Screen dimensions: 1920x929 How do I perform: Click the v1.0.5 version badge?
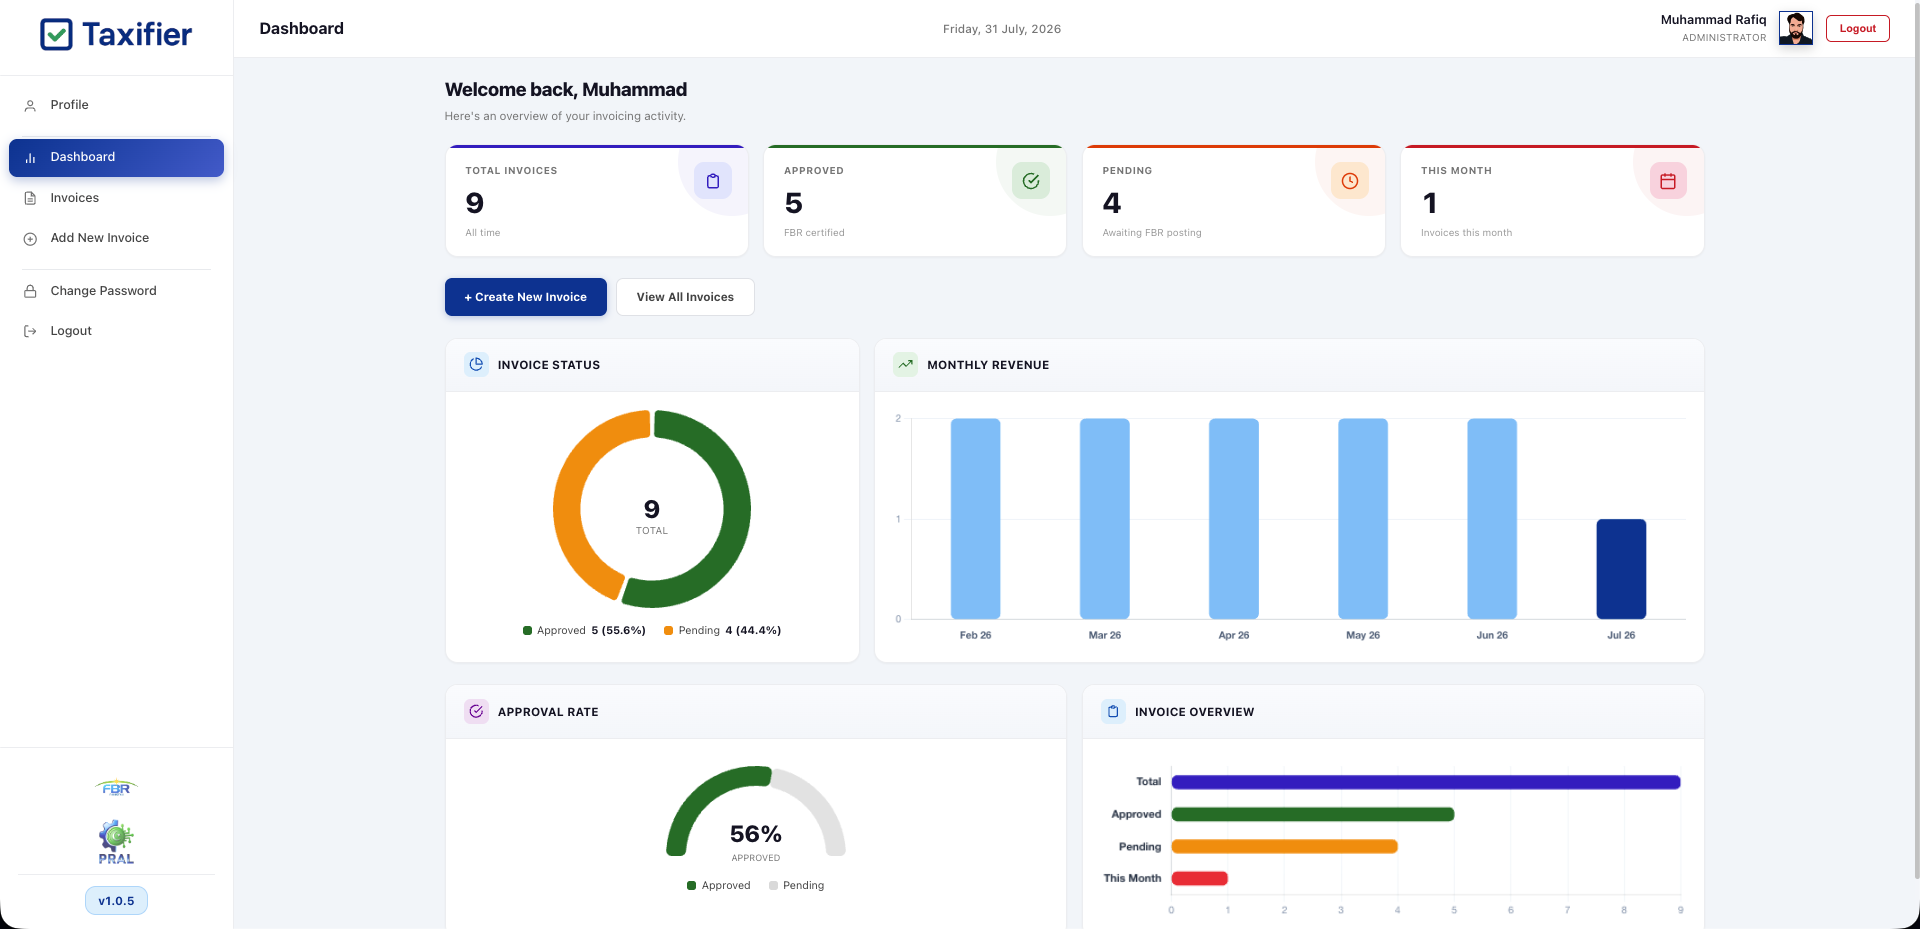tap(116, 901)
